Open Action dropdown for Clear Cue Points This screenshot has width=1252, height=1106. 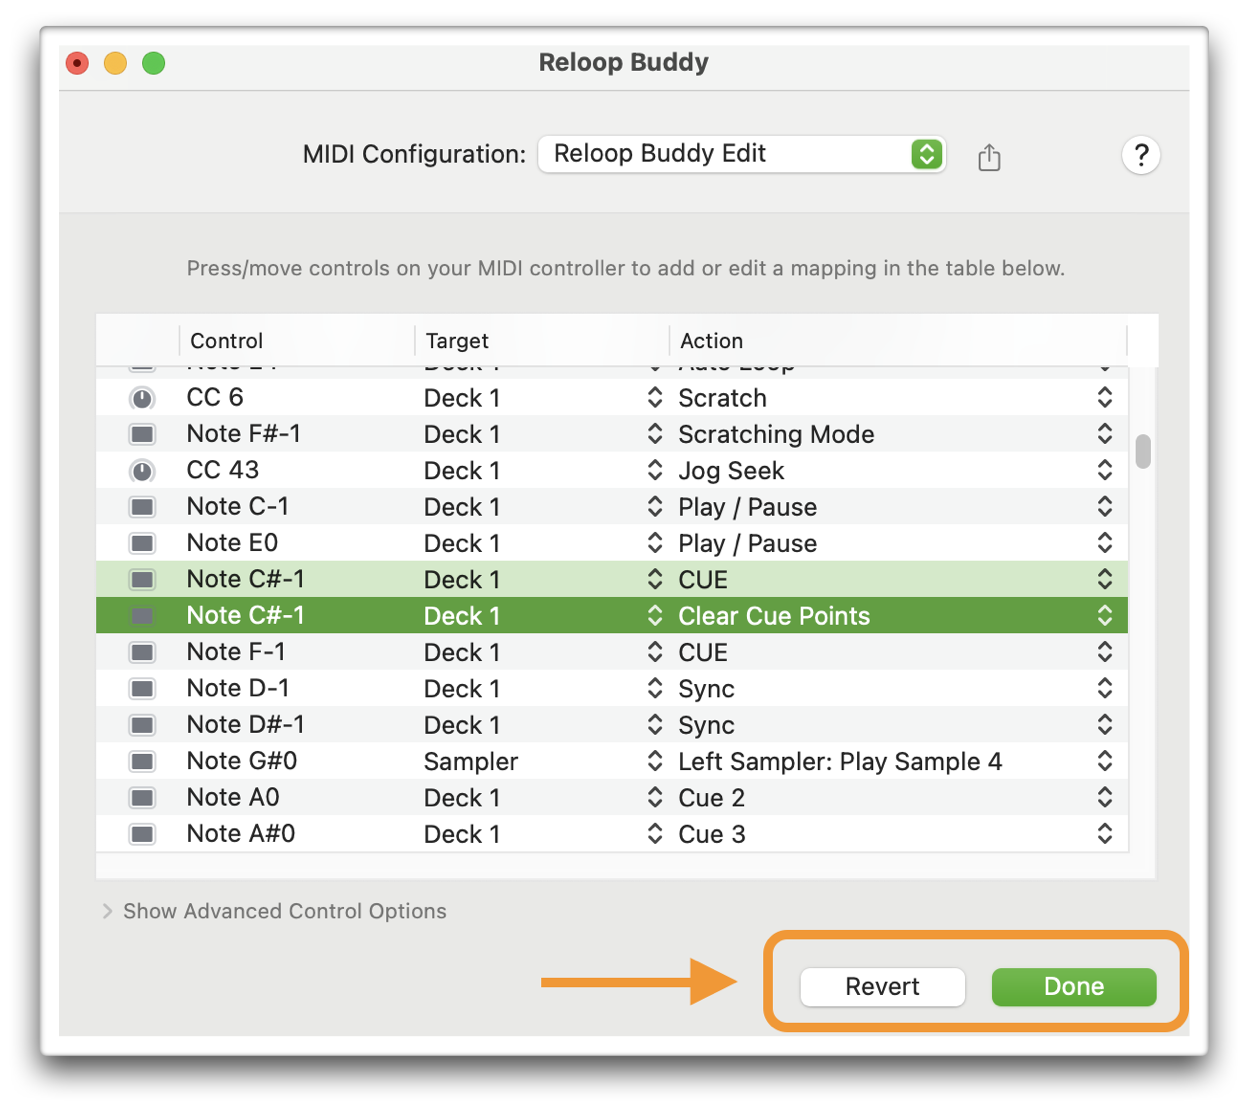1105,616
